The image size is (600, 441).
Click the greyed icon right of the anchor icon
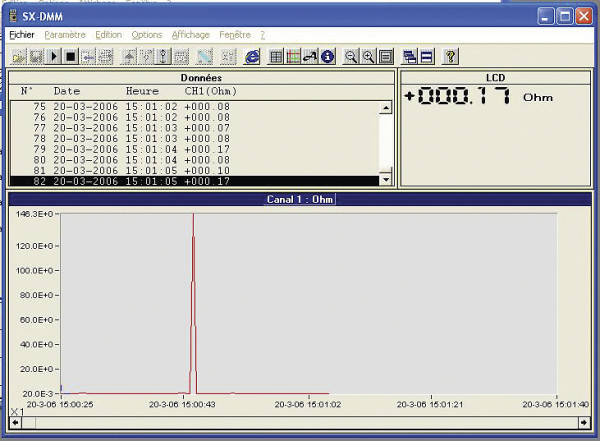[x=181, y=57]
